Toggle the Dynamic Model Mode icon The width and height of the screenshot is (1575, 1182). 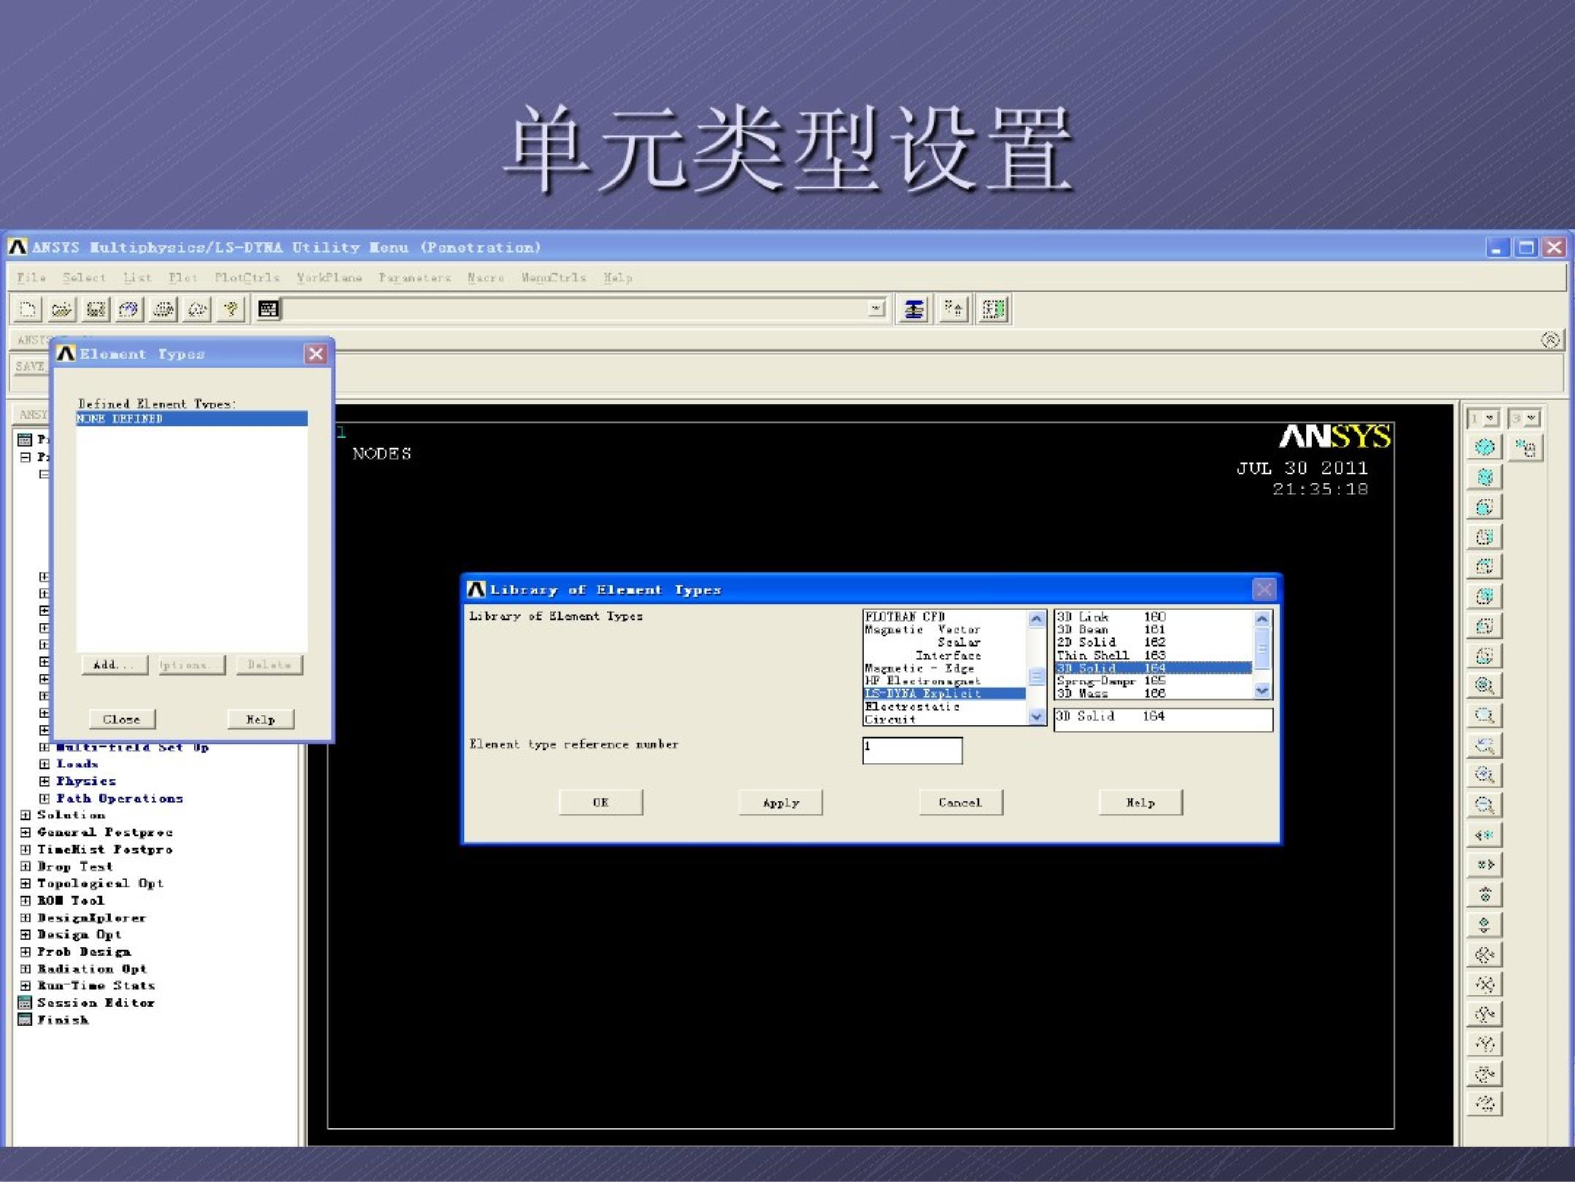tap(1525, 447)
